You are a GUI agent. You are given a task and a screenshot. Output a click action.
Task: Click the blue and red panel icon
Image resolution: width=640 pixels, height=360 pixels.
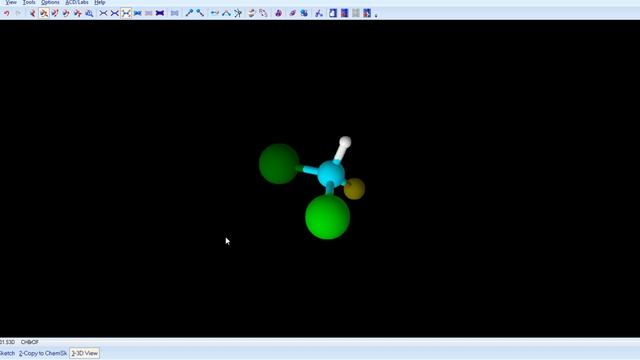coord(344,13)
